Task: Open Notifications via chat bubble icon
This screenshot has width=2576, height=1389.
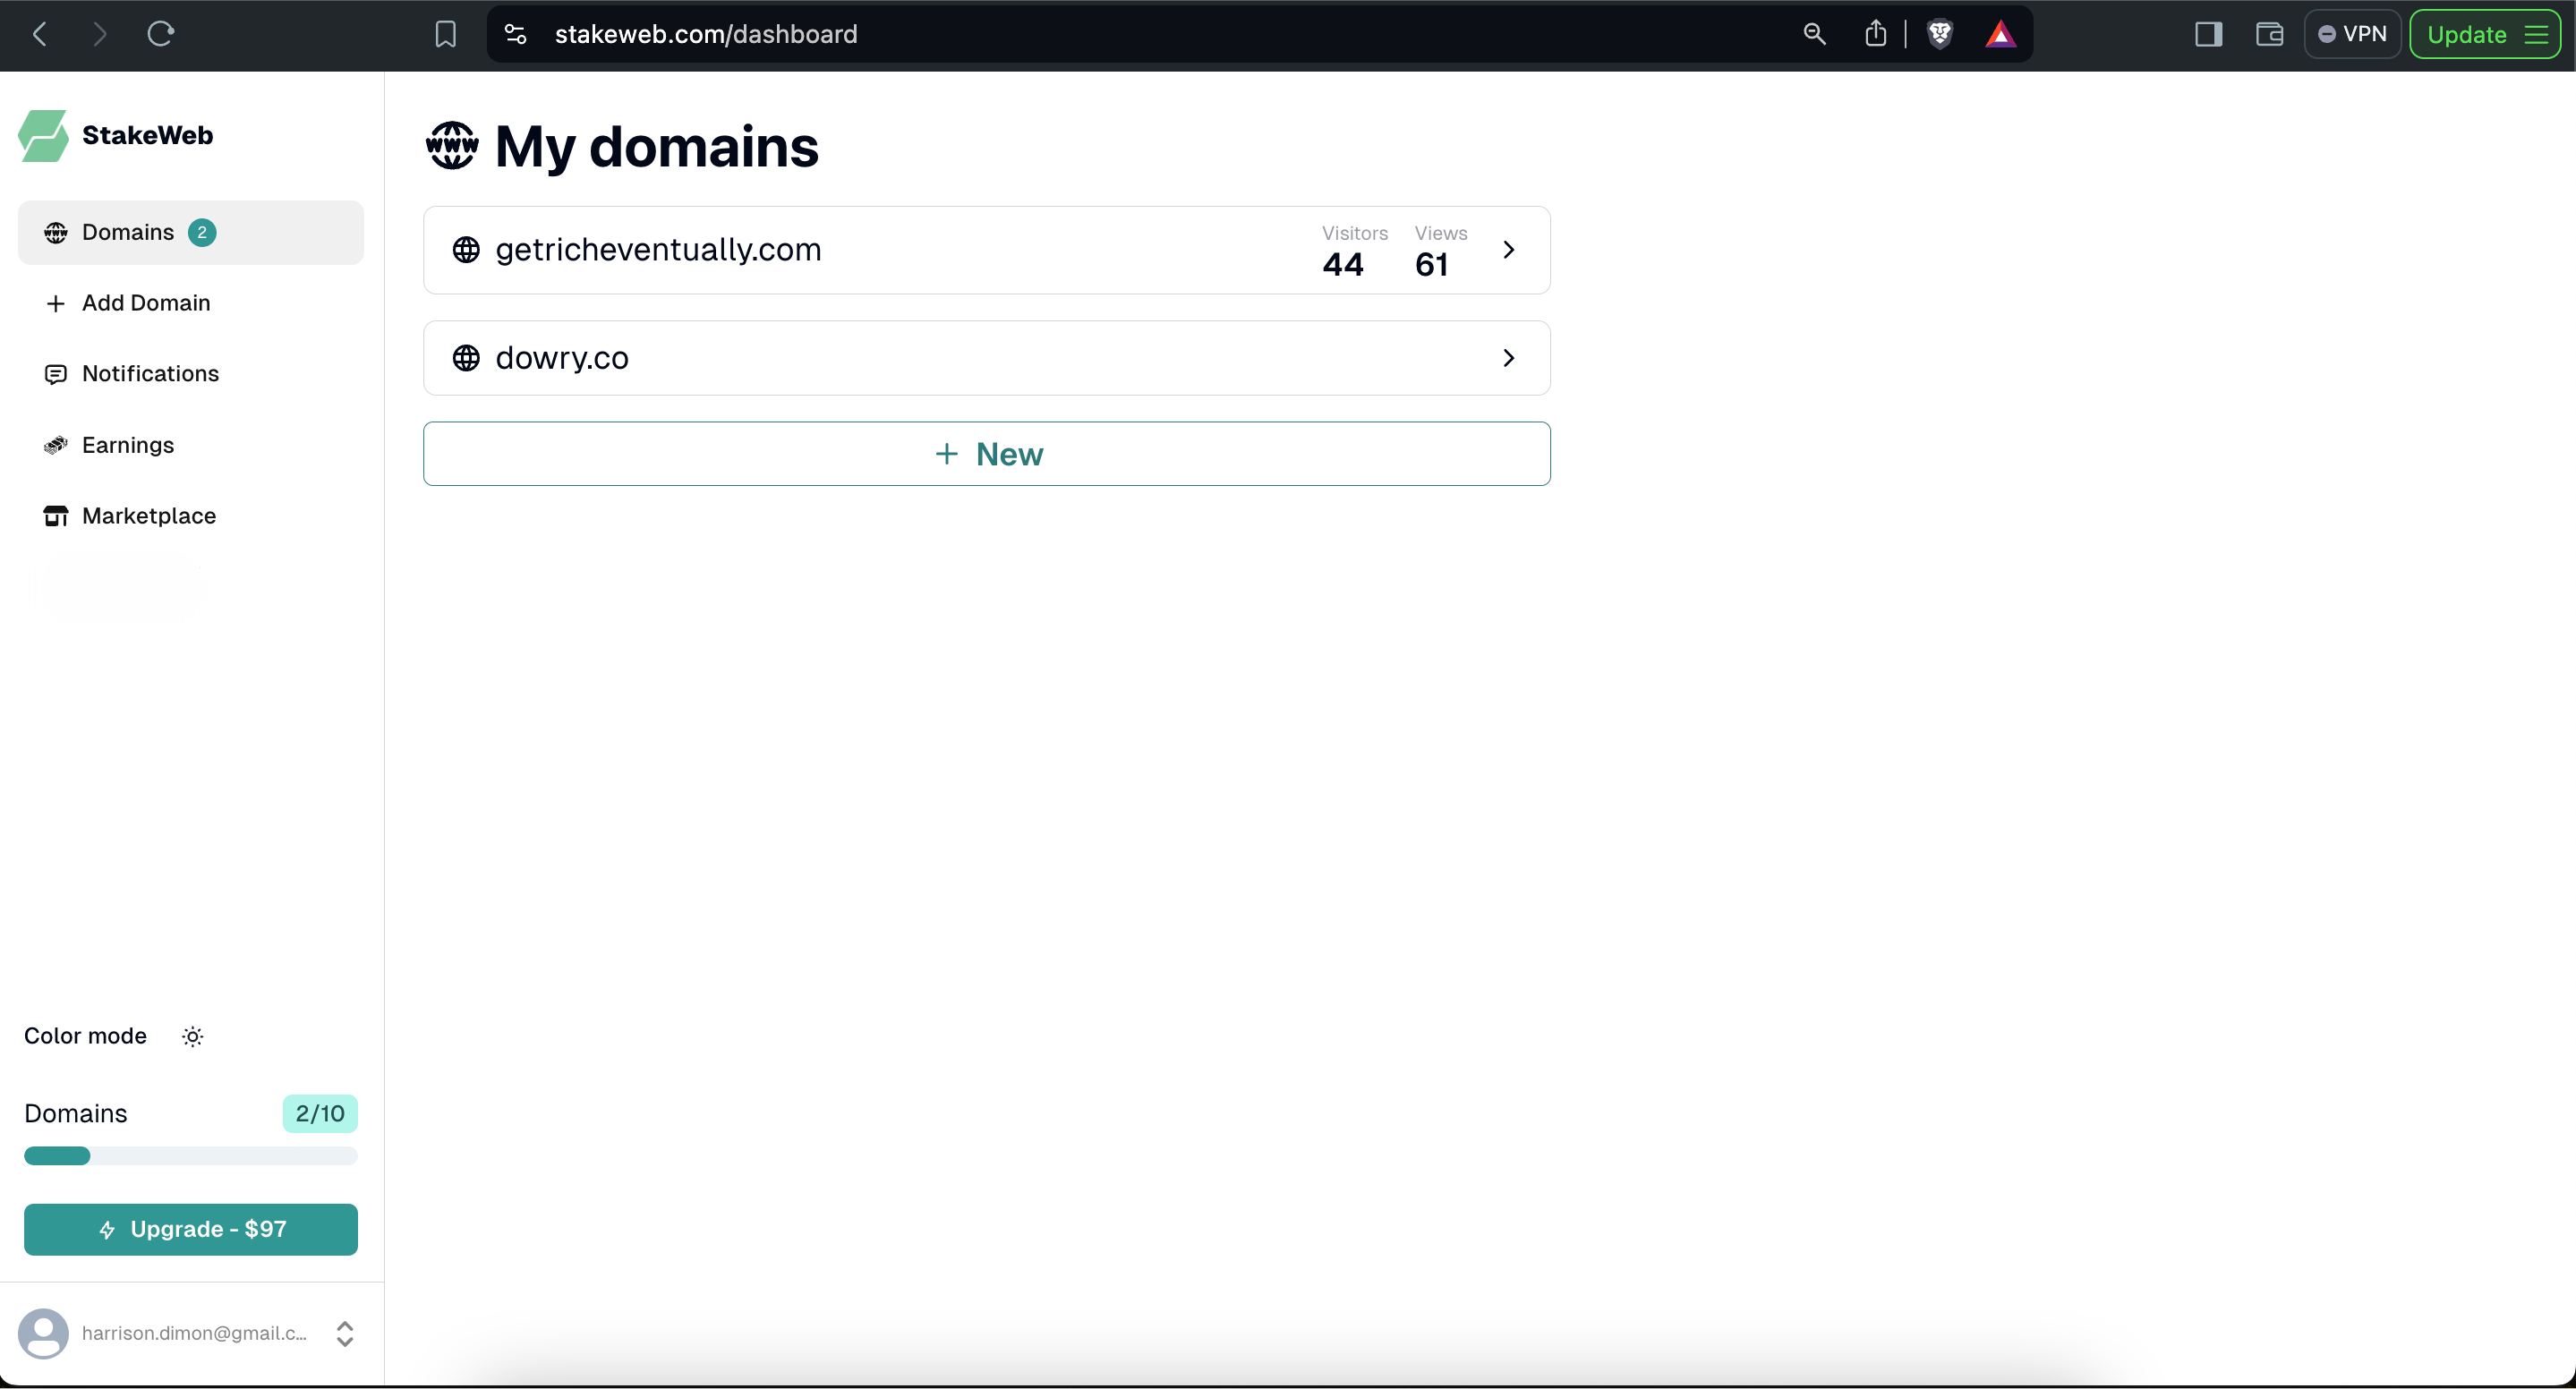Action: [x=55, y=373]
